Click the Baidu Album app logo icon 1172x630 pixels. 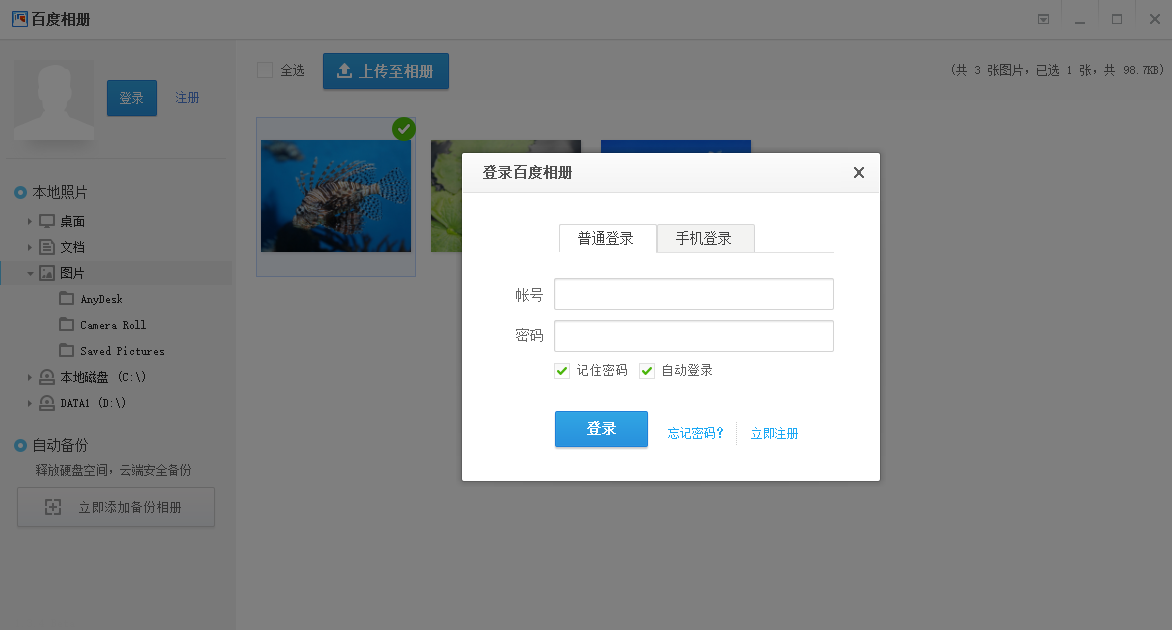click(x=19, y=19)
